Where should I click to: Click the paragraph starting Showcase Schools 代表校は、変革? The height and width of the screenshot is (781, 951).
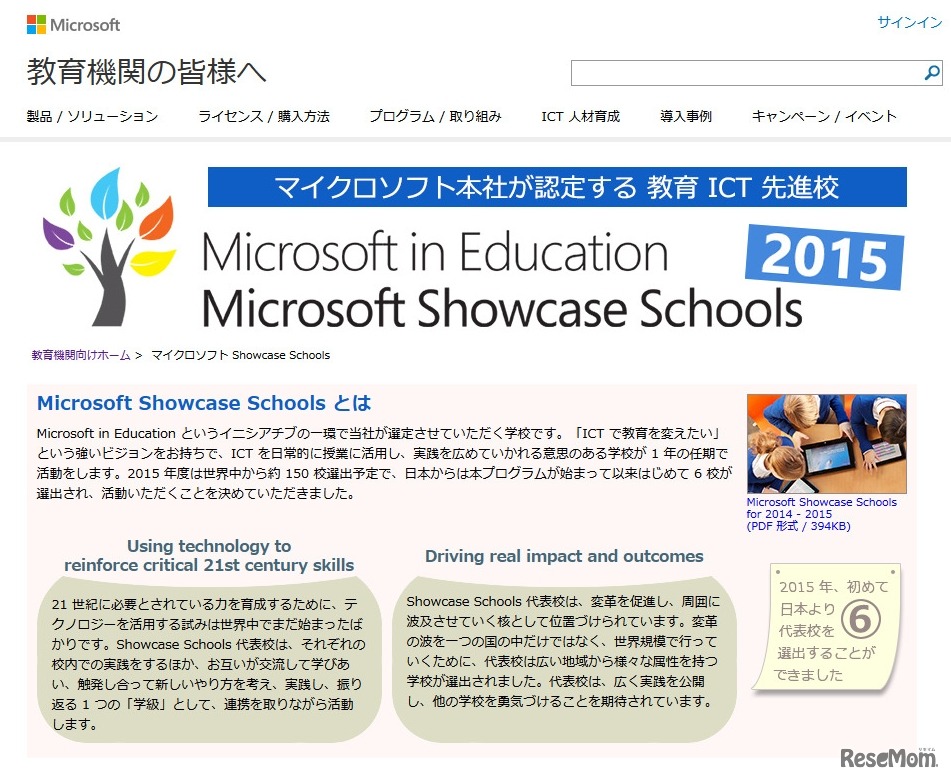[563, 651]
